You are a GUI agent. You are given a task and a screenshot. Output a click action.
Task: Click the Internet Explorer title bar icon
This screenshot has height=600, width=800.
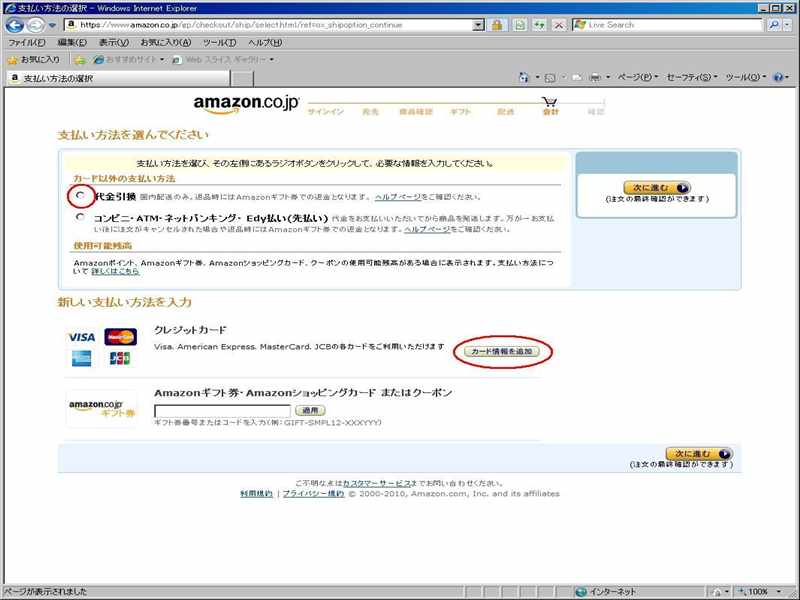10,8
